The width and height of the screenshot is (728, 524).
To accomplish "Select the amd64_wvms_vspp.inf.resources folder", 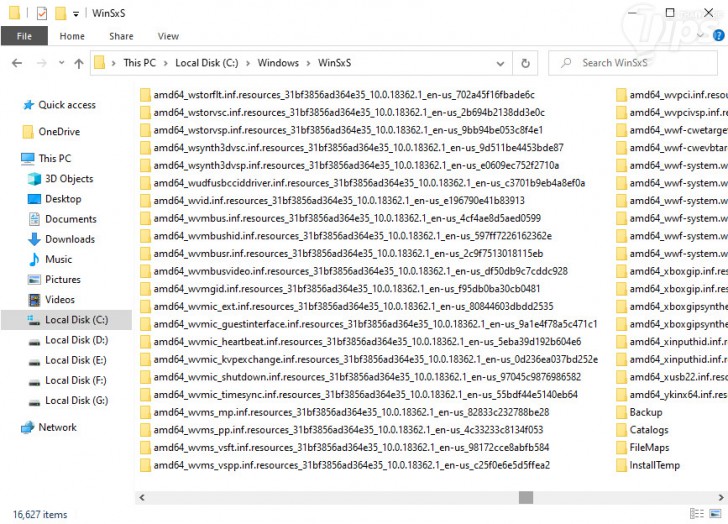I will 345,465.
